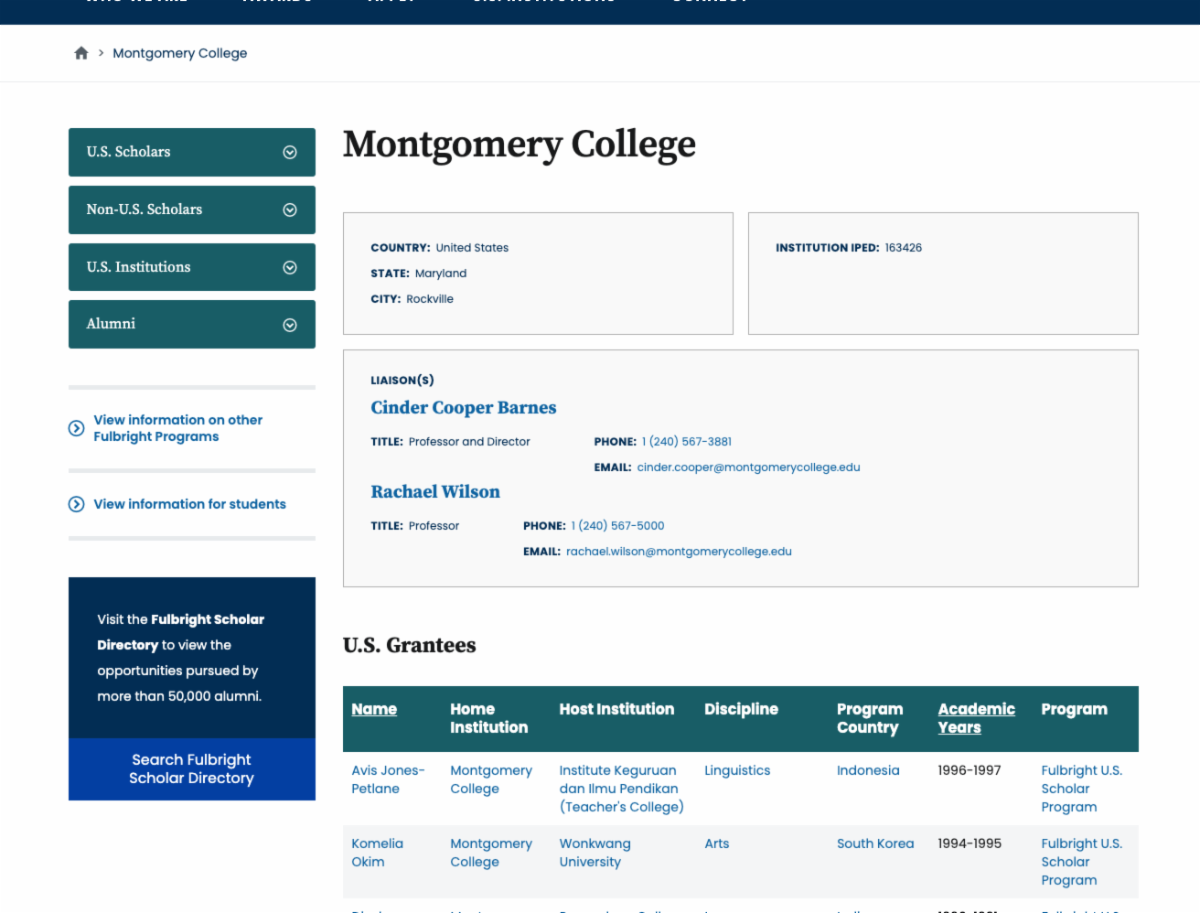Click Home Institution column header
This screenshot has height=913, width=1200.
coord(489,718)
